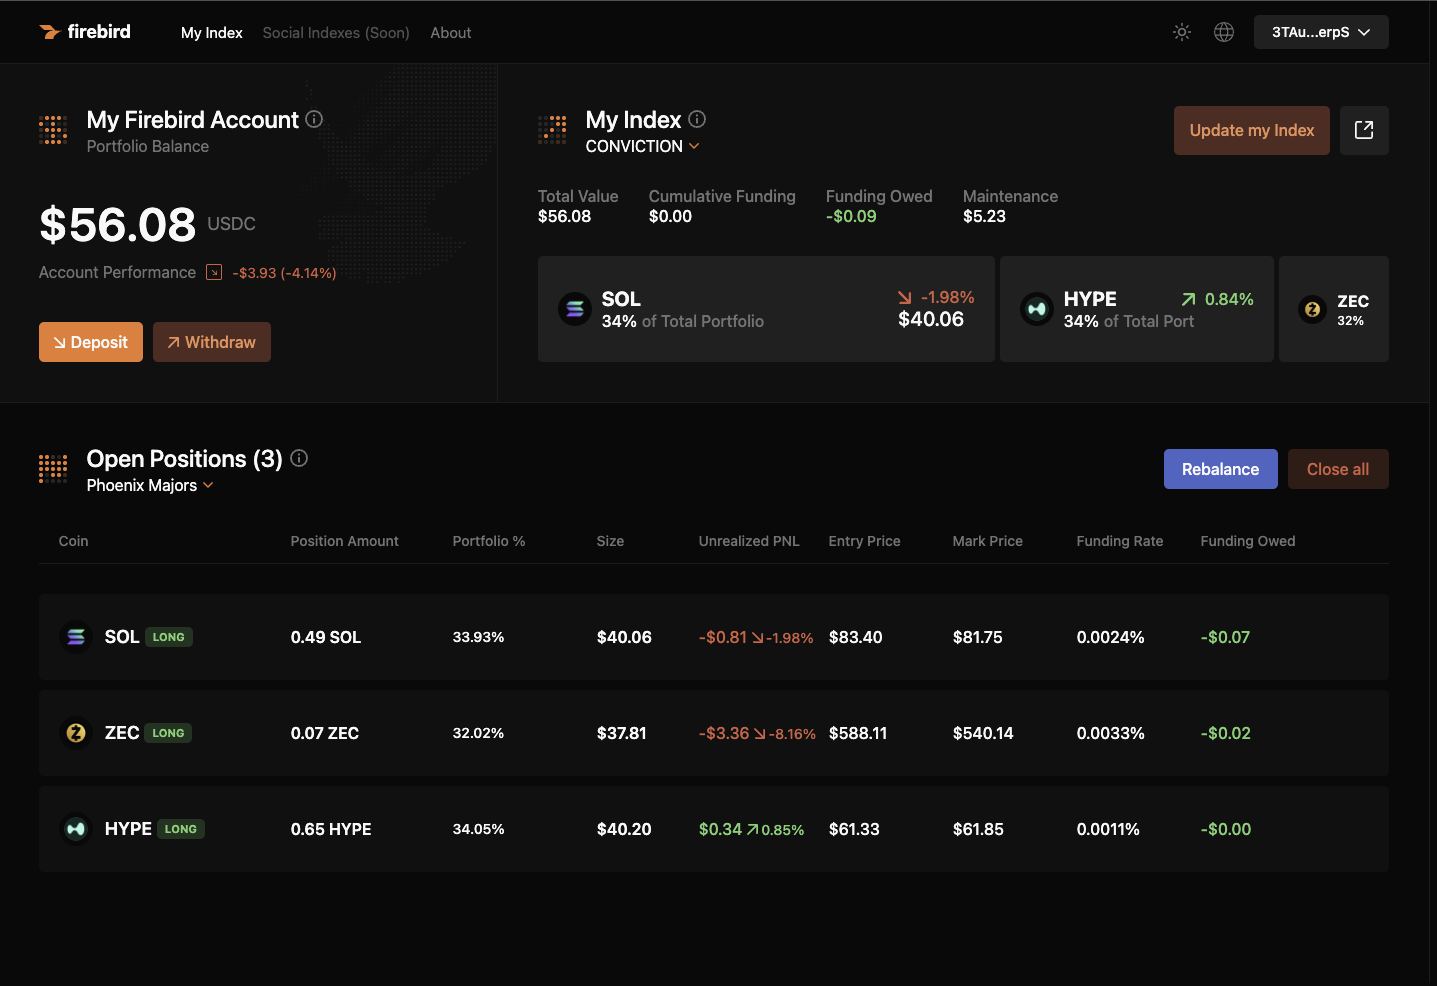The height and width of the screenshot is (986, 1437).
Task: Expand Phoenix Majors dropdown
Action: (x=150, y=485)
